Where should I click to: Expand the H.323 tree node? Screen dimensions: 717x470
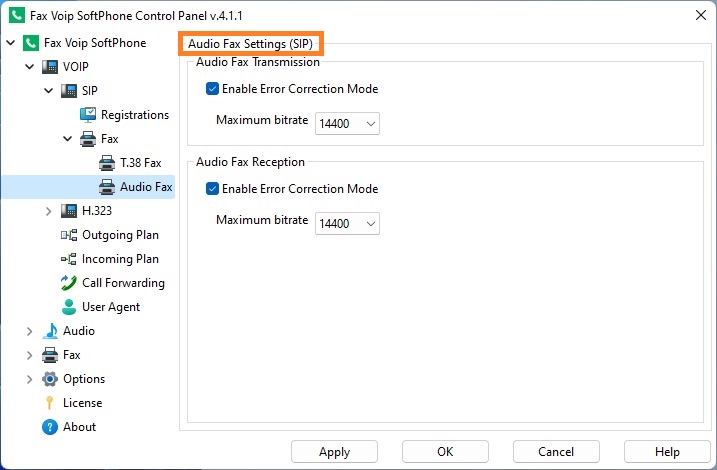click(x=48, y=211)
